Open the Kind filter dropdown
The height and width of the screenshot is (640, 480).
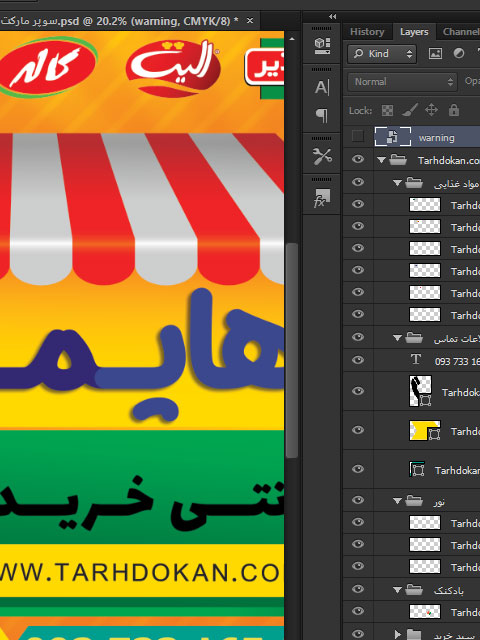click(x=382, y=54)
